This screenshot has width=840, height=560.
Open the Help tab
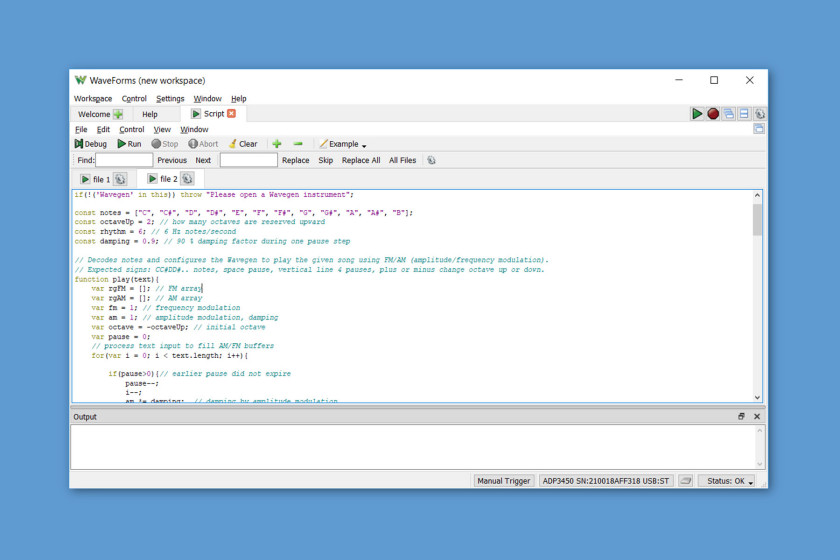[149, 114]
